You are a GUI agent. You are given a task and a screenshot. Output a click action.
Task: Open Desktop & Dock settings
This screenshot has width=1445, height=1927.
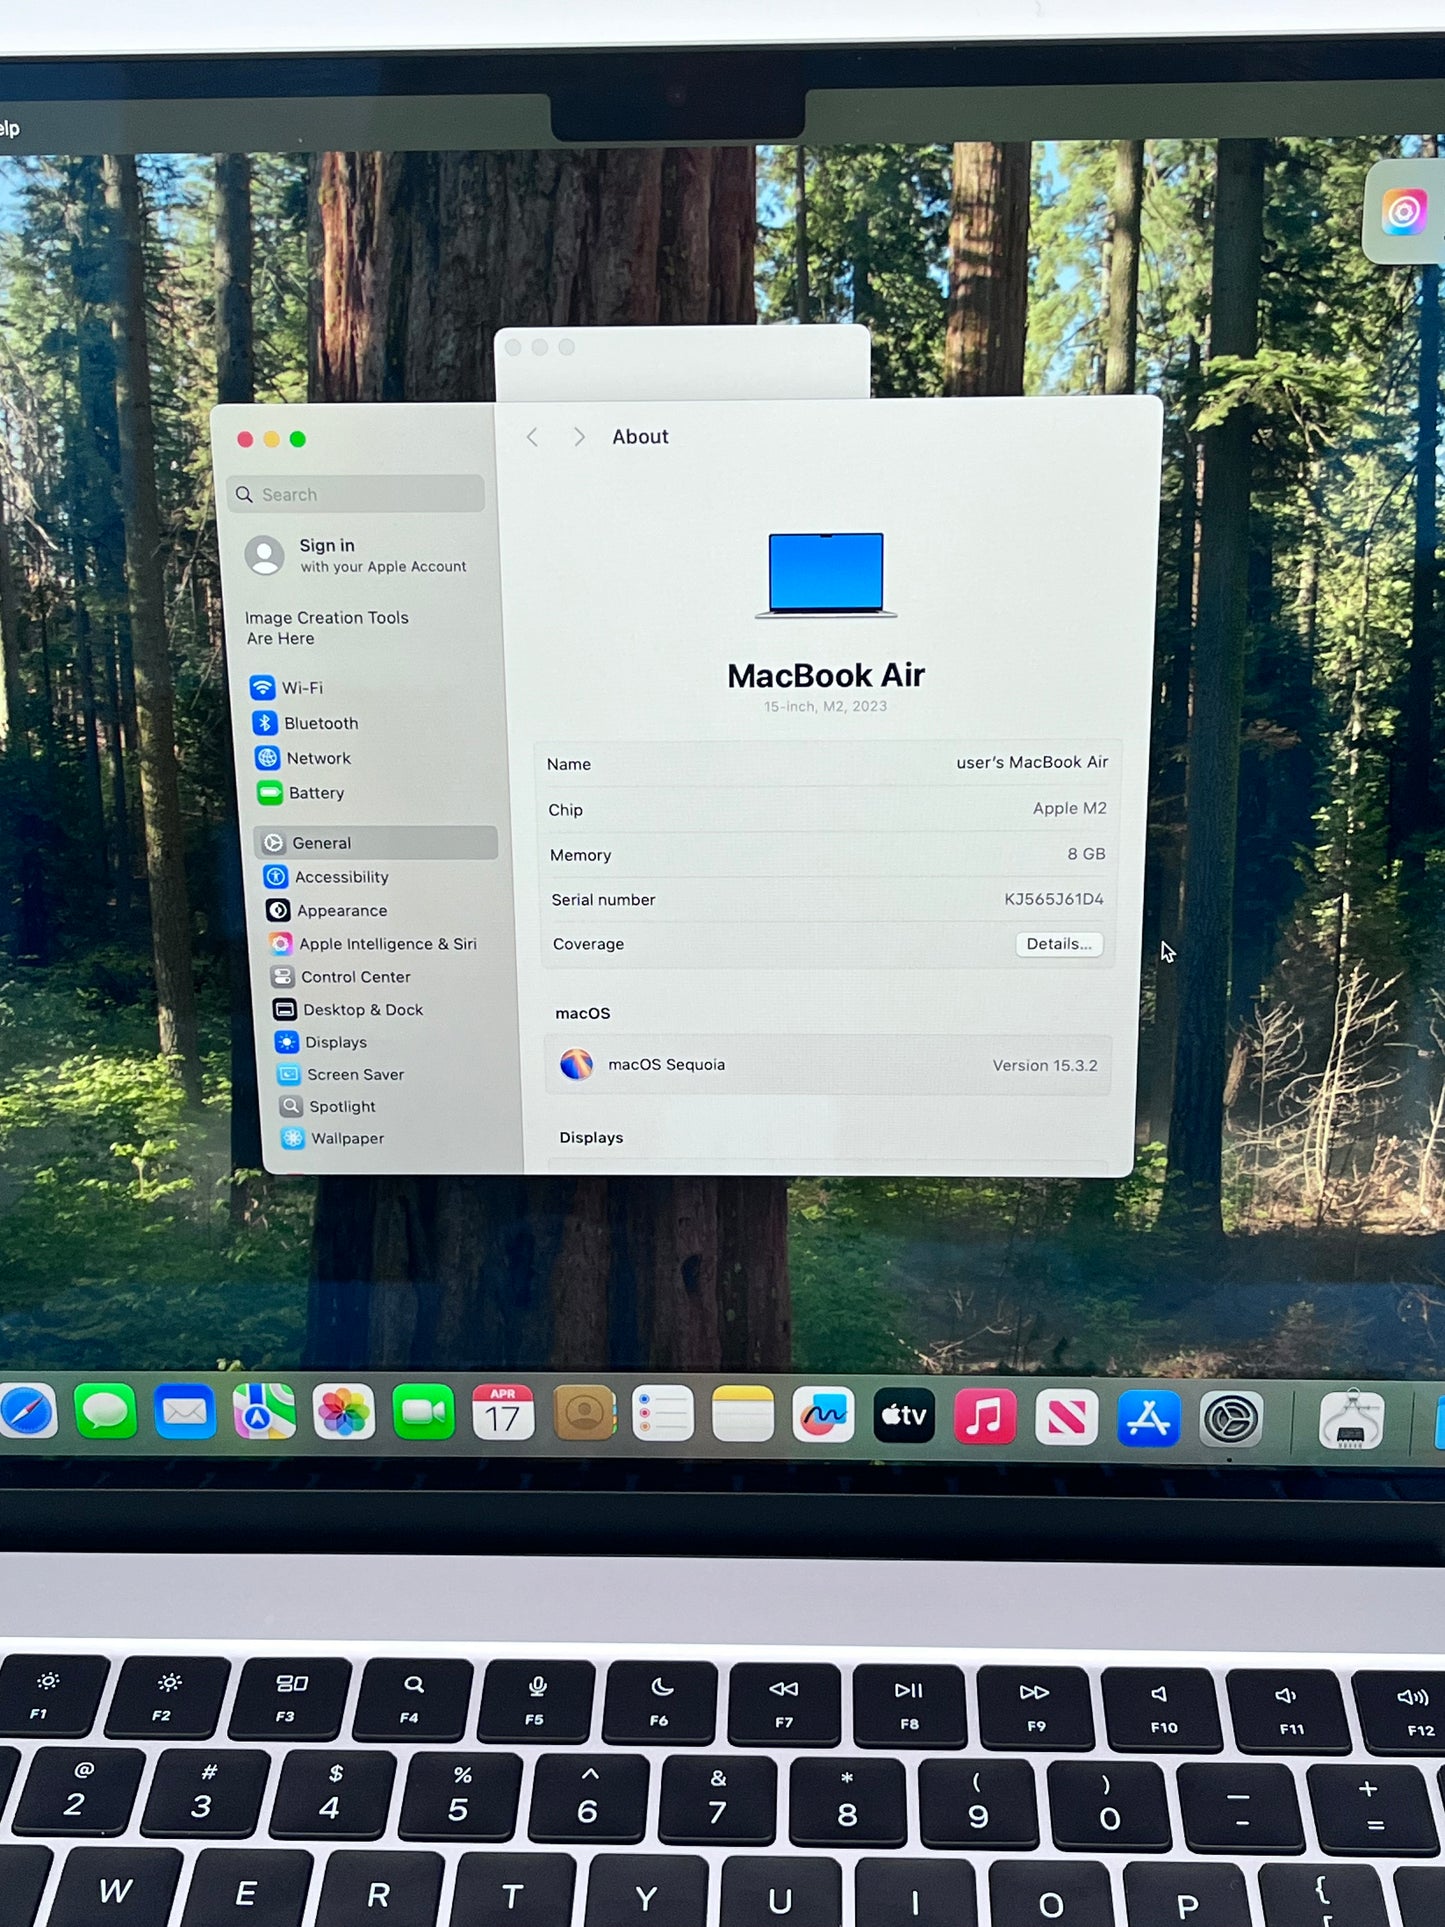(348, 1010)
